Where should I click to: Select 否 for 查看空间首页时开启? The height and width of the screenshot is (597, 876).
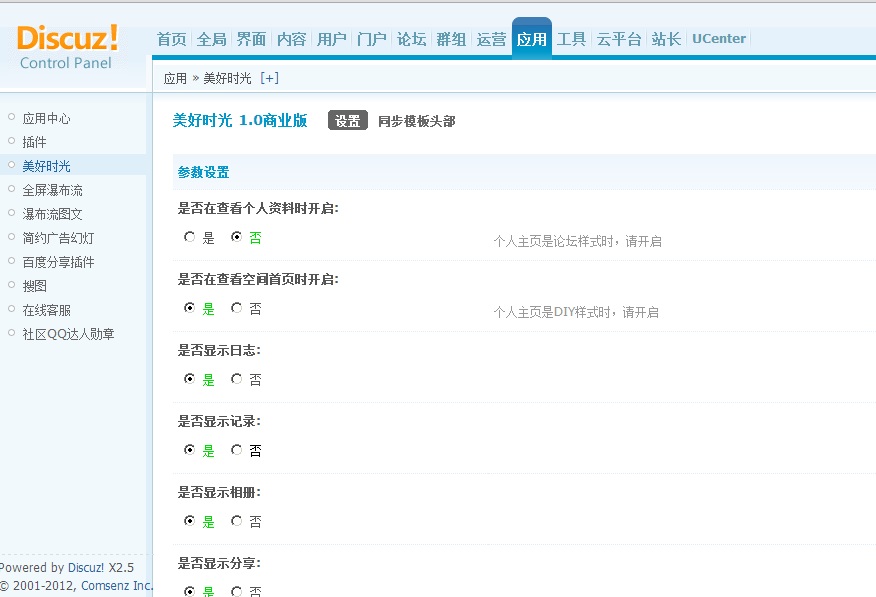pos(236,308)
